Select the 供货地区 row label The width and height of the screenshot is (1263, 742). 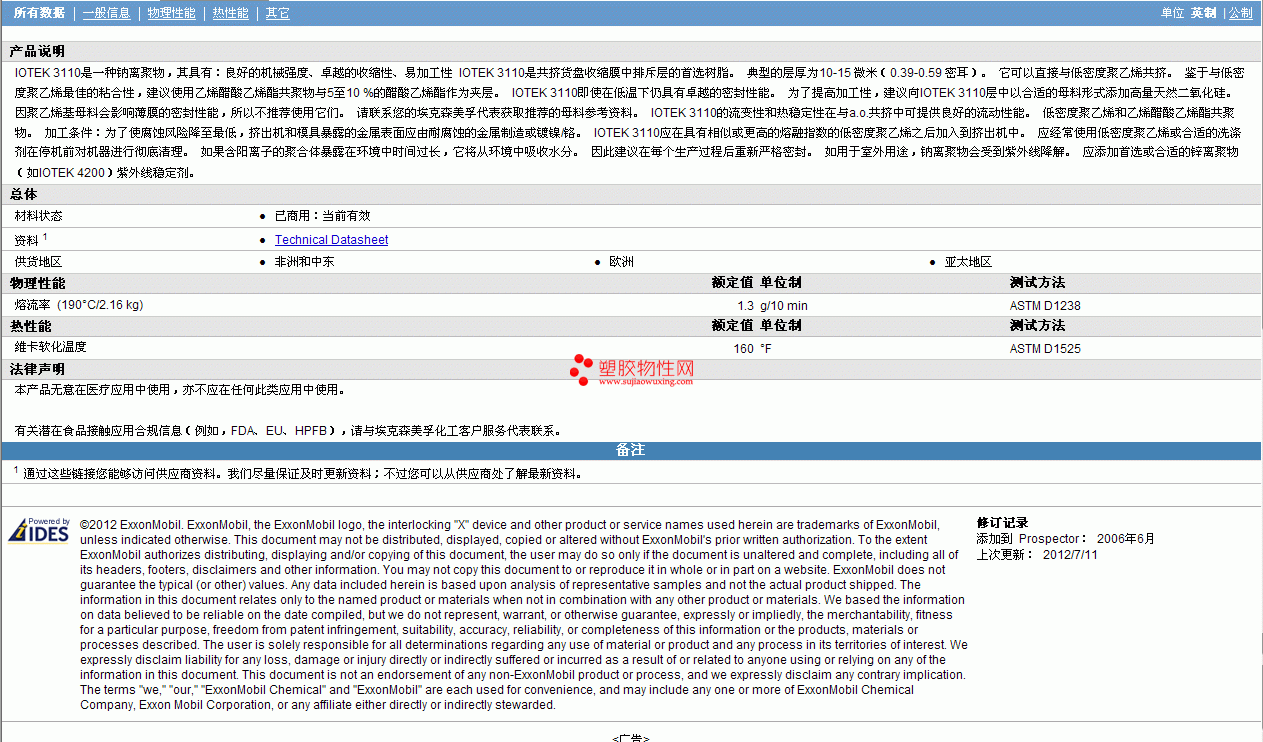point(38,262)
